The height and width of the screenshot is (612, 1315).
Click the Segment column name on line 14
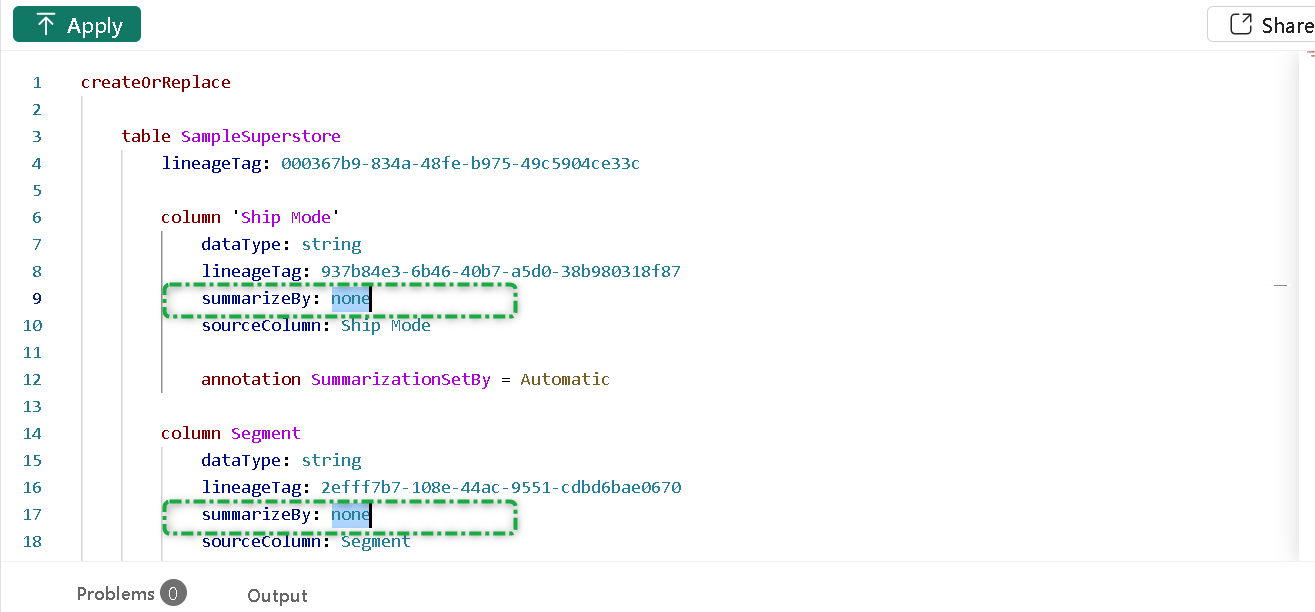[x=265, y=433]
